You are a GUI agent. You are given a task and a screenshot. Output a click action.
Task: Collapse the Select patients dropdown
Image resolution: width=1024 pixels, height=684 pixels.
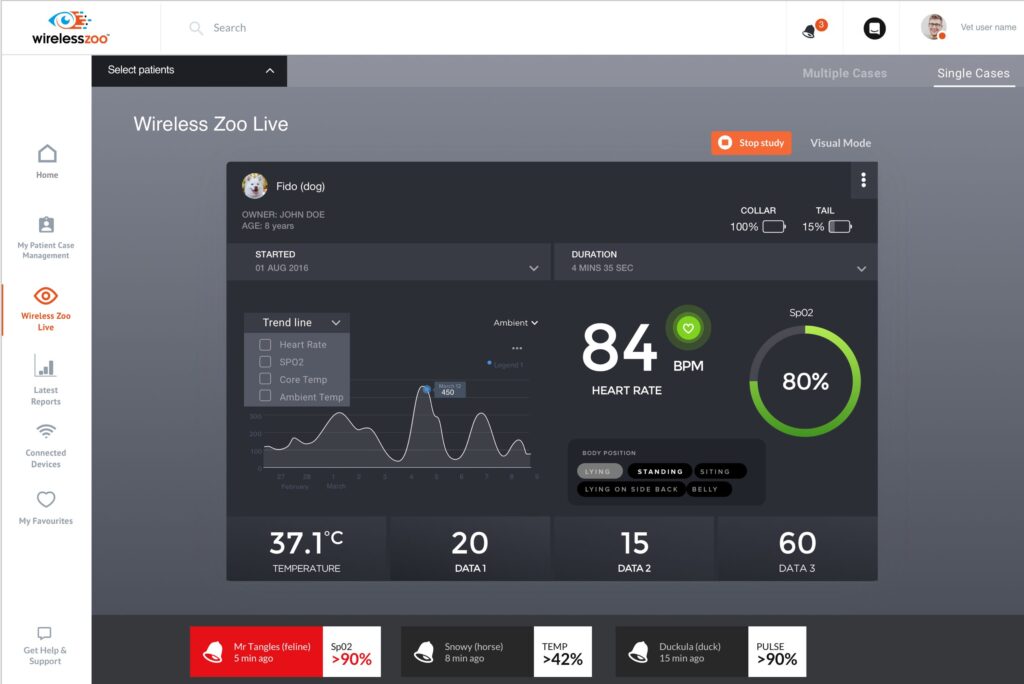pyautogui.click(x=189, y=71)
